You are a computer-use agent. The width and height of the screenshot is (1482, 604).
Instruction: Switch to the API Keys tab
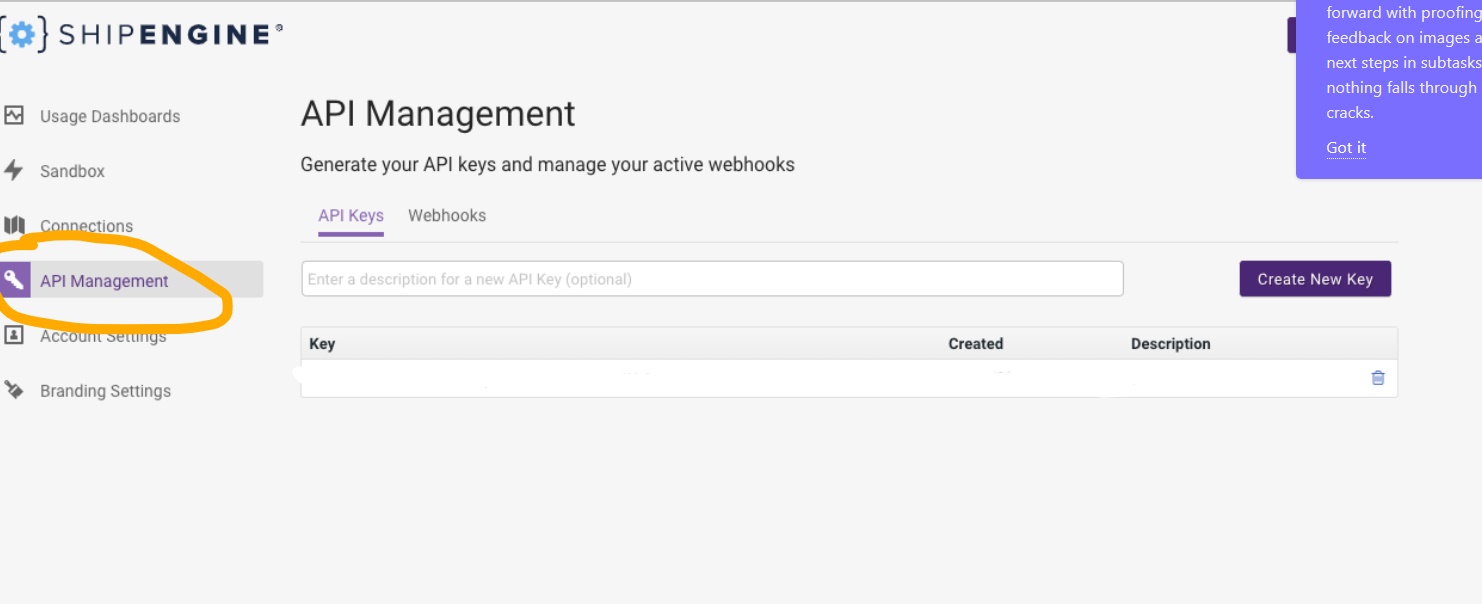click(351, 215)
